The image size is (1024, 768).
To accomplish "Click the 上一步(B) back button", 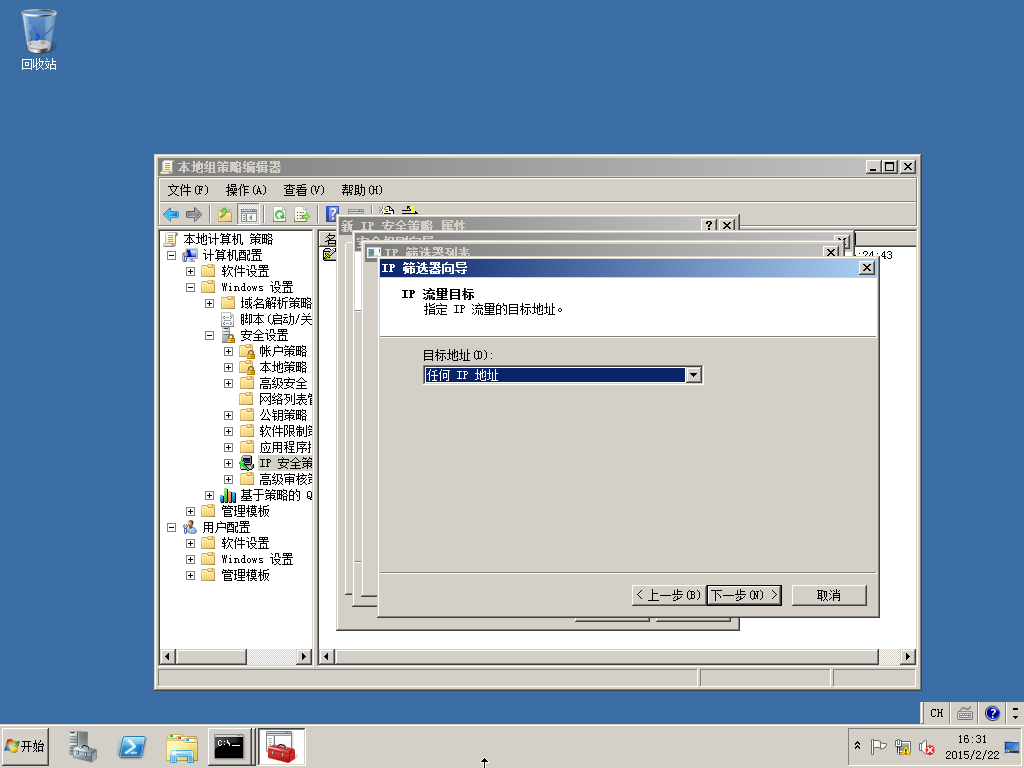I will 669,595.
